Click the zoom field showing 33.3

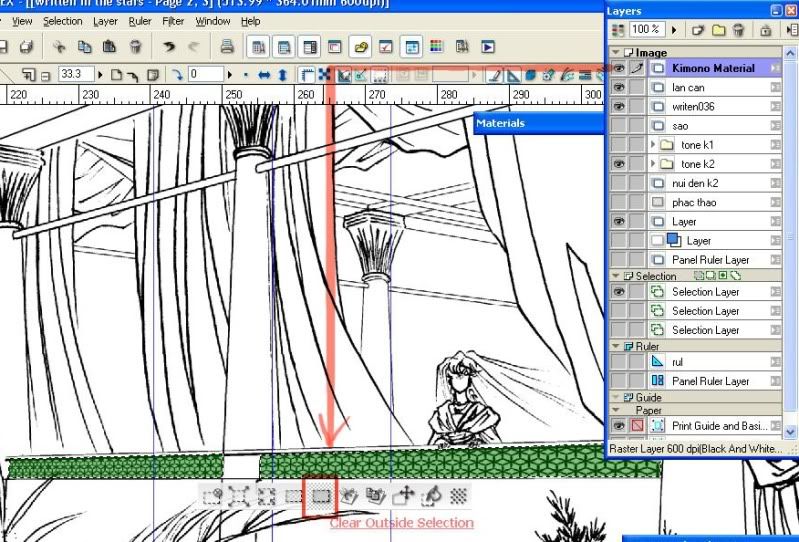tap(76, 74)
